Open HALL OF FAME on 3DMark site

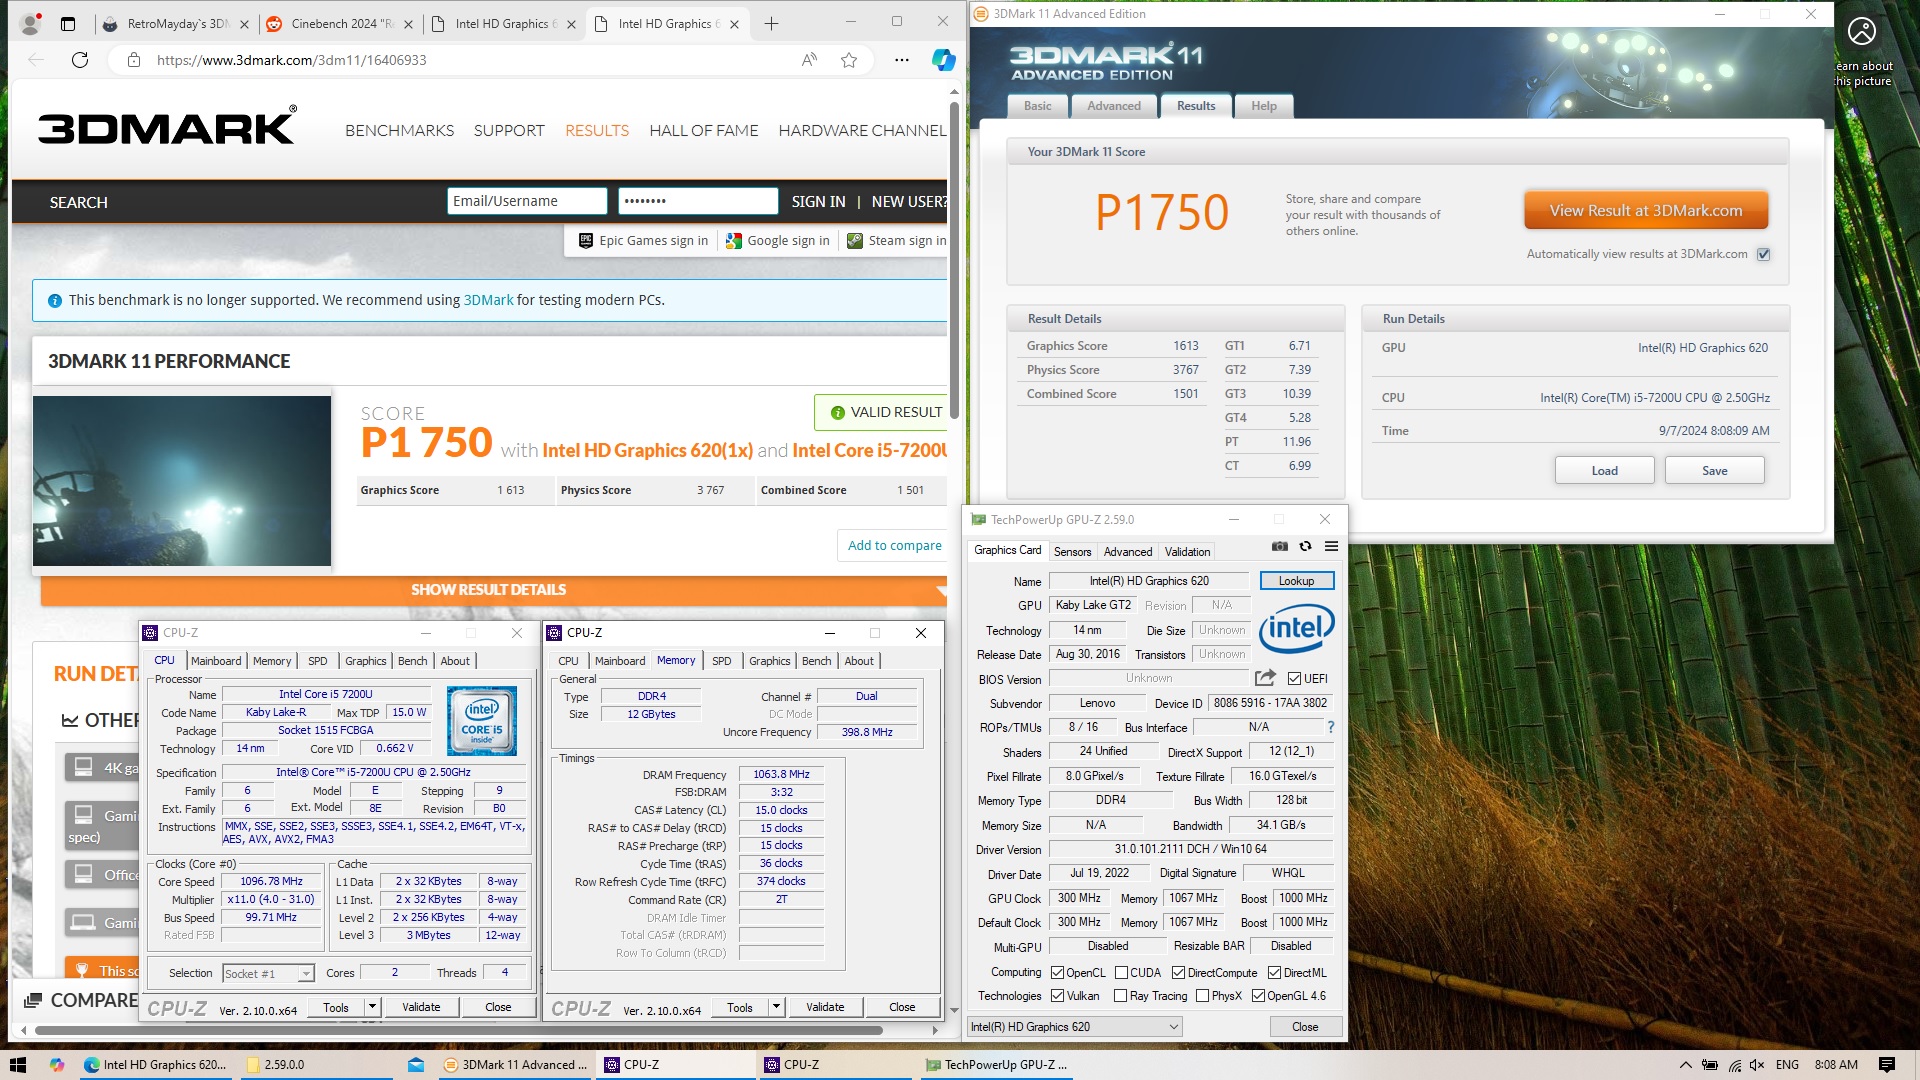[703, 131]
